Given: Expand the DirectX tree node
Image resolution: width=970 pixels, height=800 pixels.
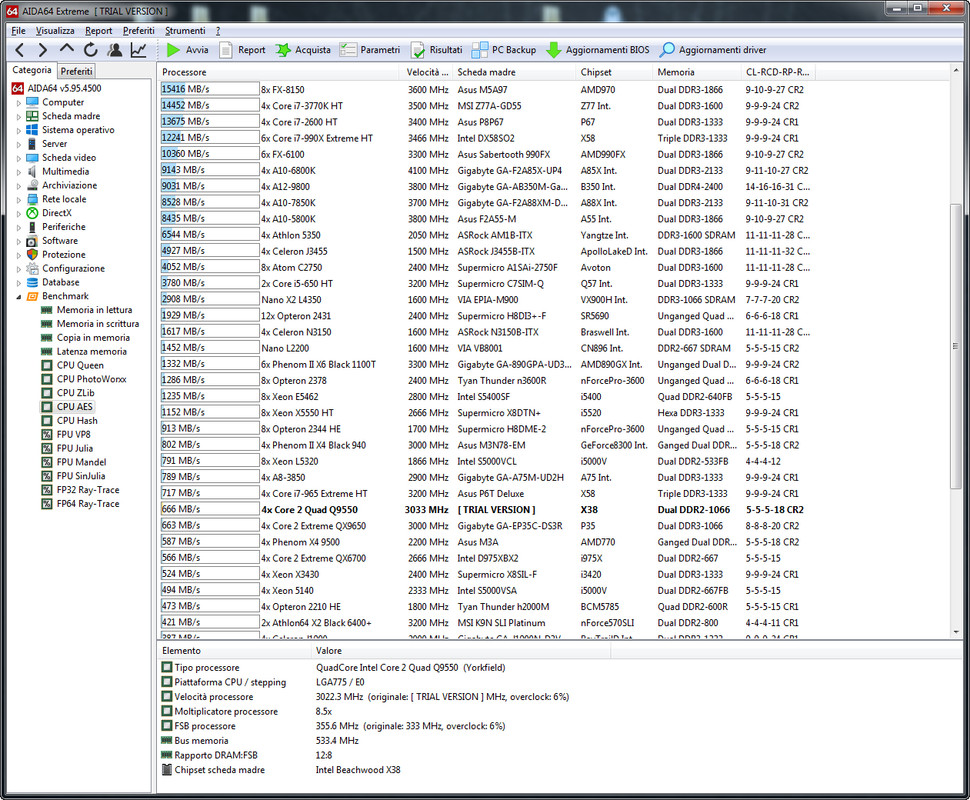Looking at the screenshot, I should 19,213.
